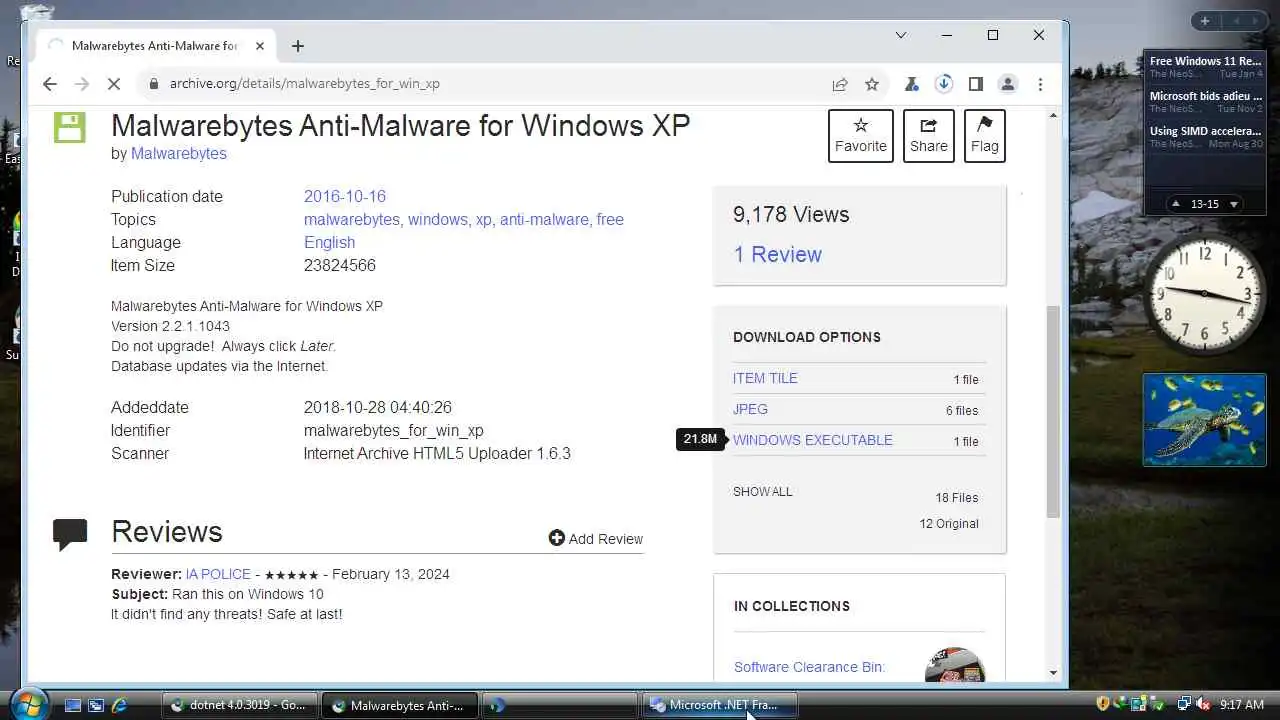Click the scrollbar up arrow
The height and width of the screenshot is (720, 1280).
pos(1053,117)
